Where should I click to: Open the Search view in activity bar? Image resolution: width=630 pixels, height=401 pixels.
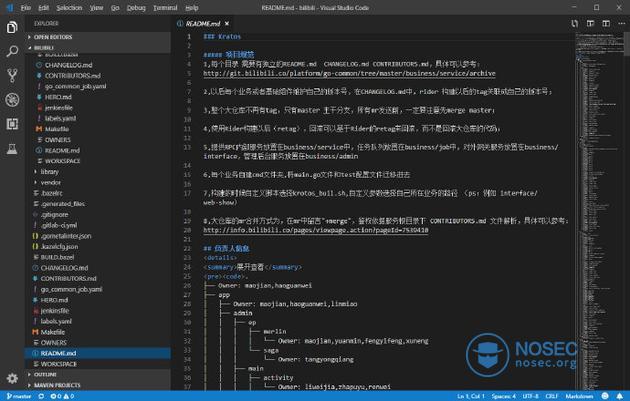tap(11, 51)
